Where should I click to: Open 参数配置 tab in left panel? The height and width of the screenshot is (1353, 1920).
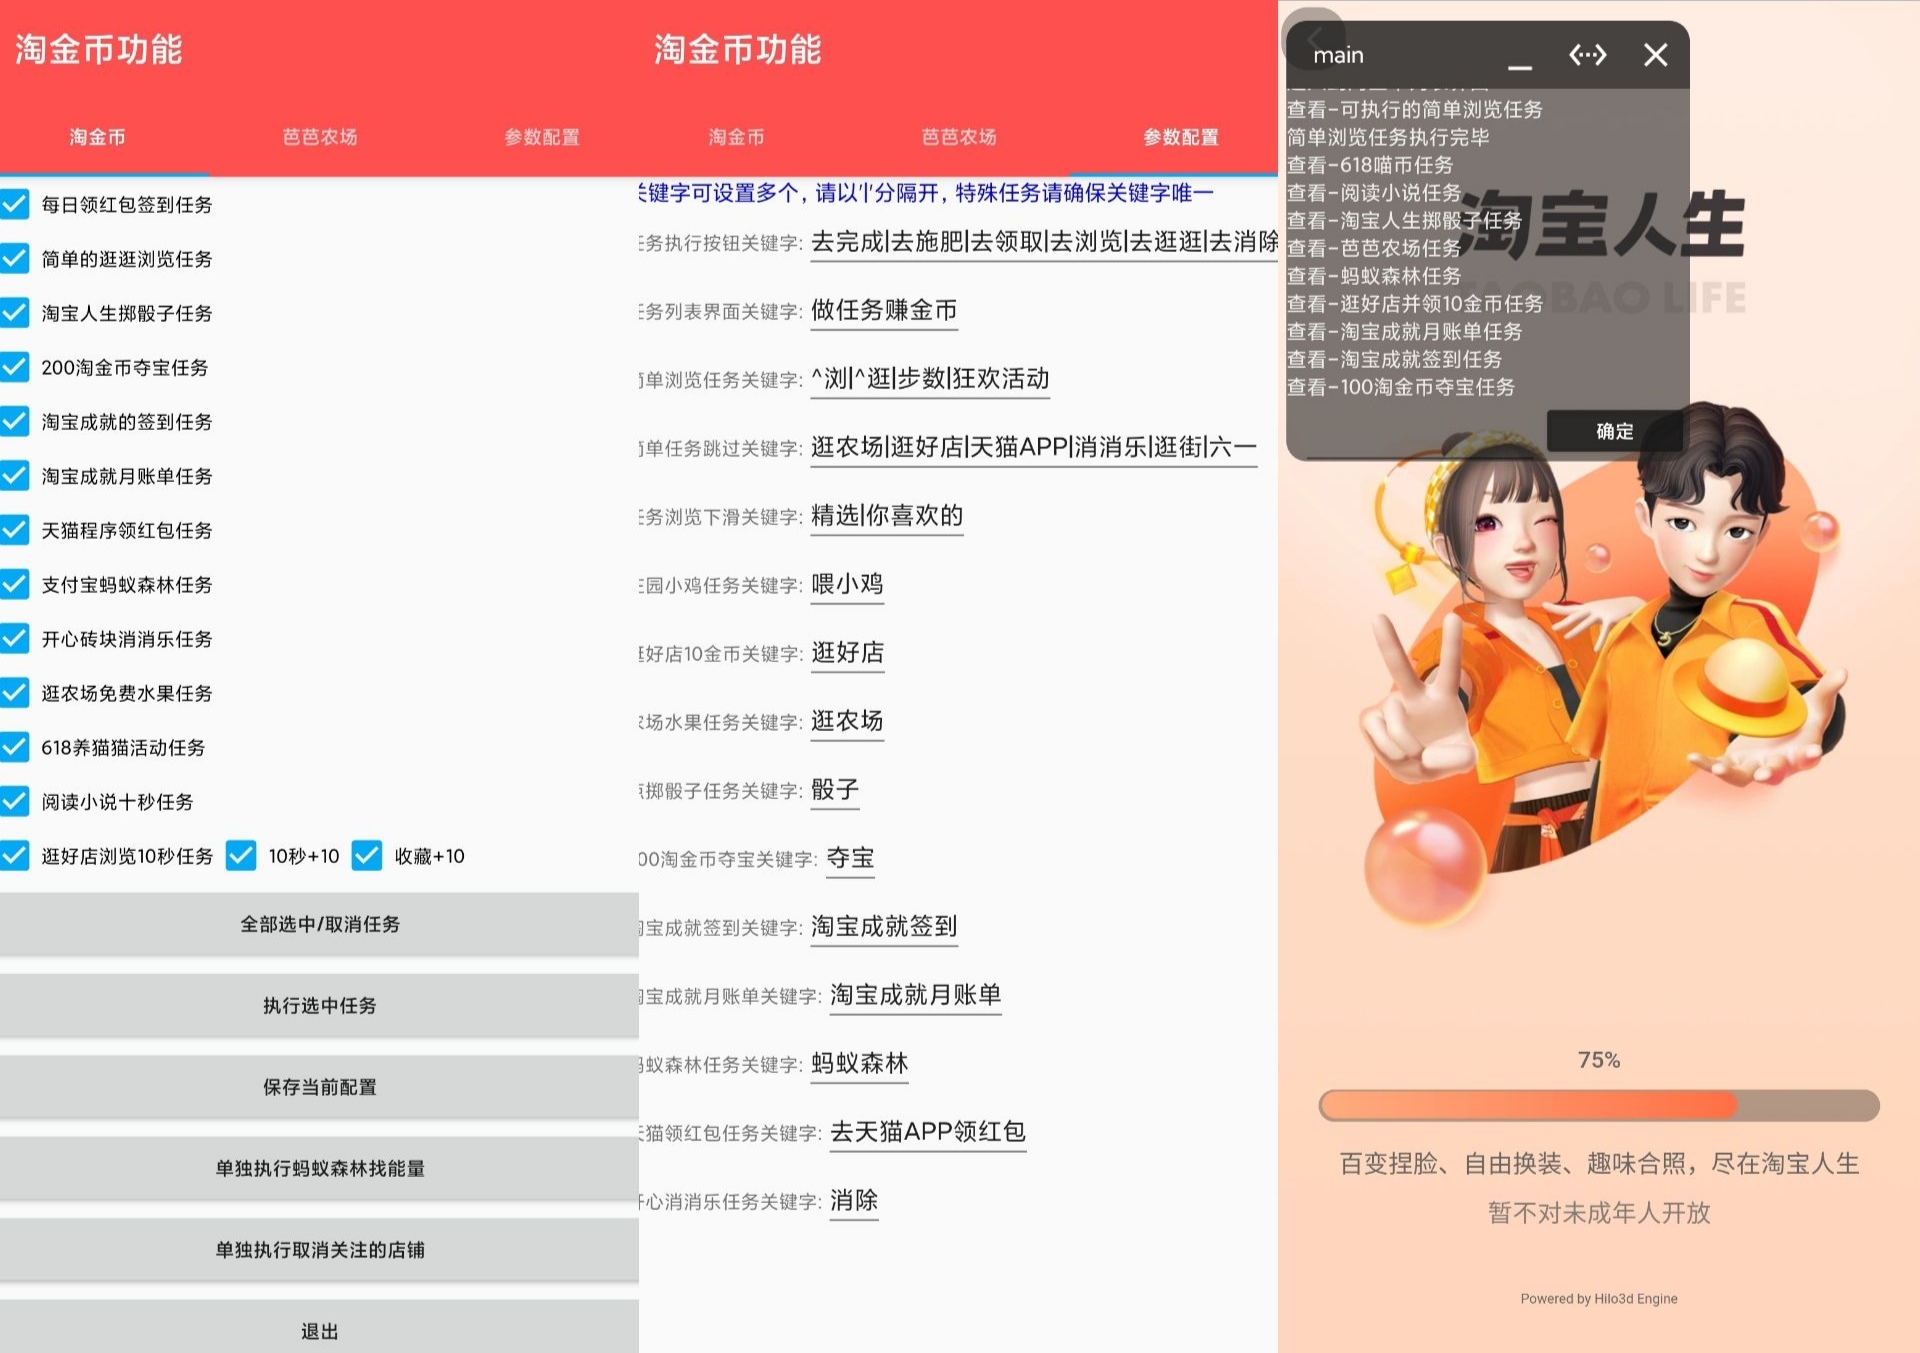tap(541, 137)
